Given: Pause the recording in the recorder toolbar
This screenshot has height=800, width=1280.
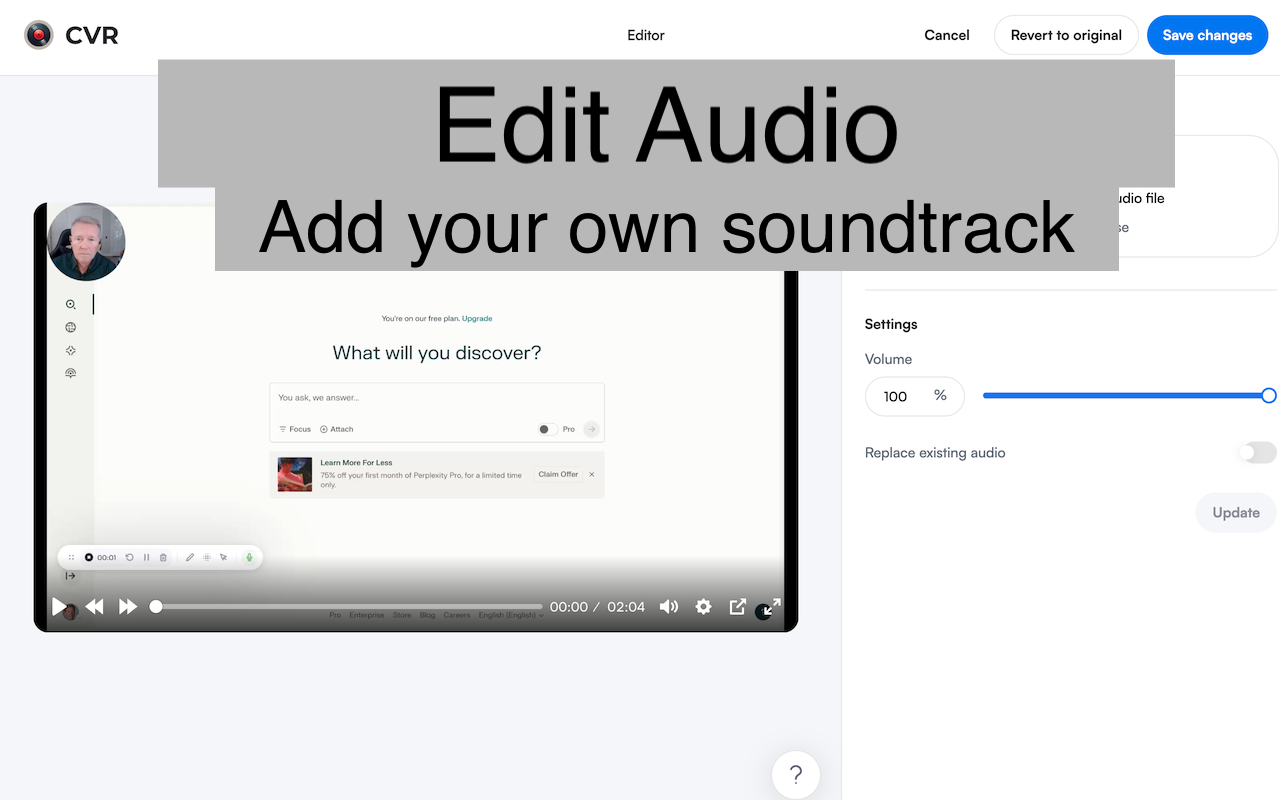Looking at the screenshot, I should [x=146, y=557].
